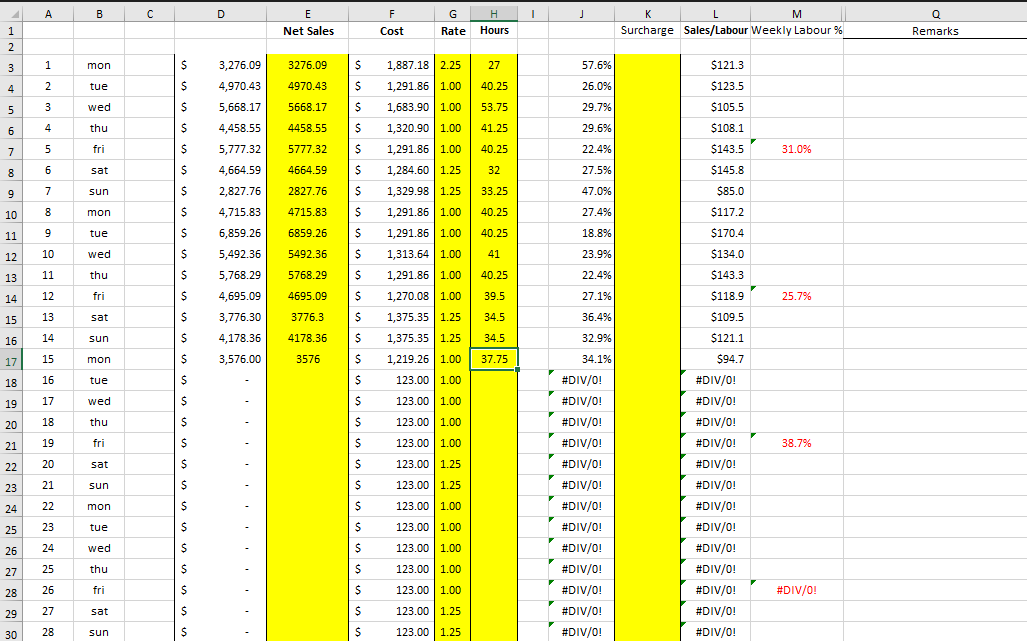The height and width of the screenshot is (641, 1027).
Task: Select the cost cell 1,219.26
Action: pos(392,359)
